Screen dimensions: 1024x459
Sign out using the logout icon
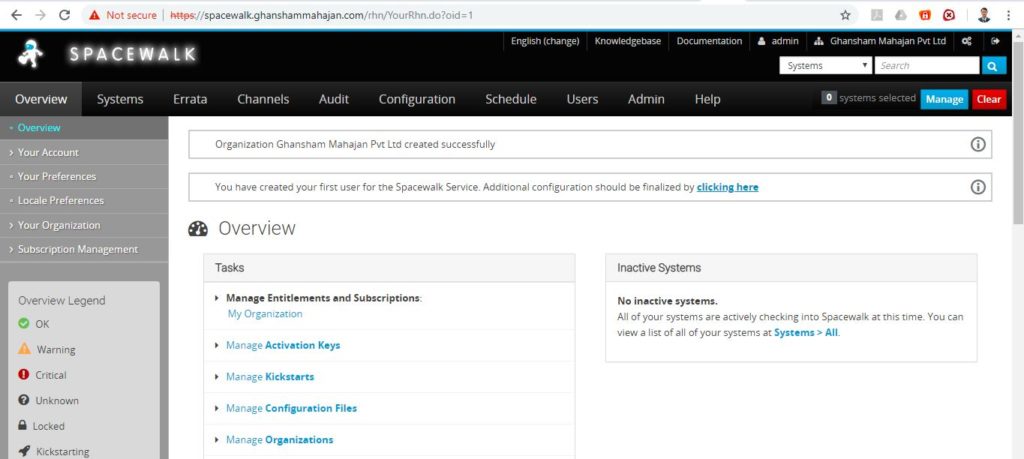pyautogui.click(x=995, y=41)
